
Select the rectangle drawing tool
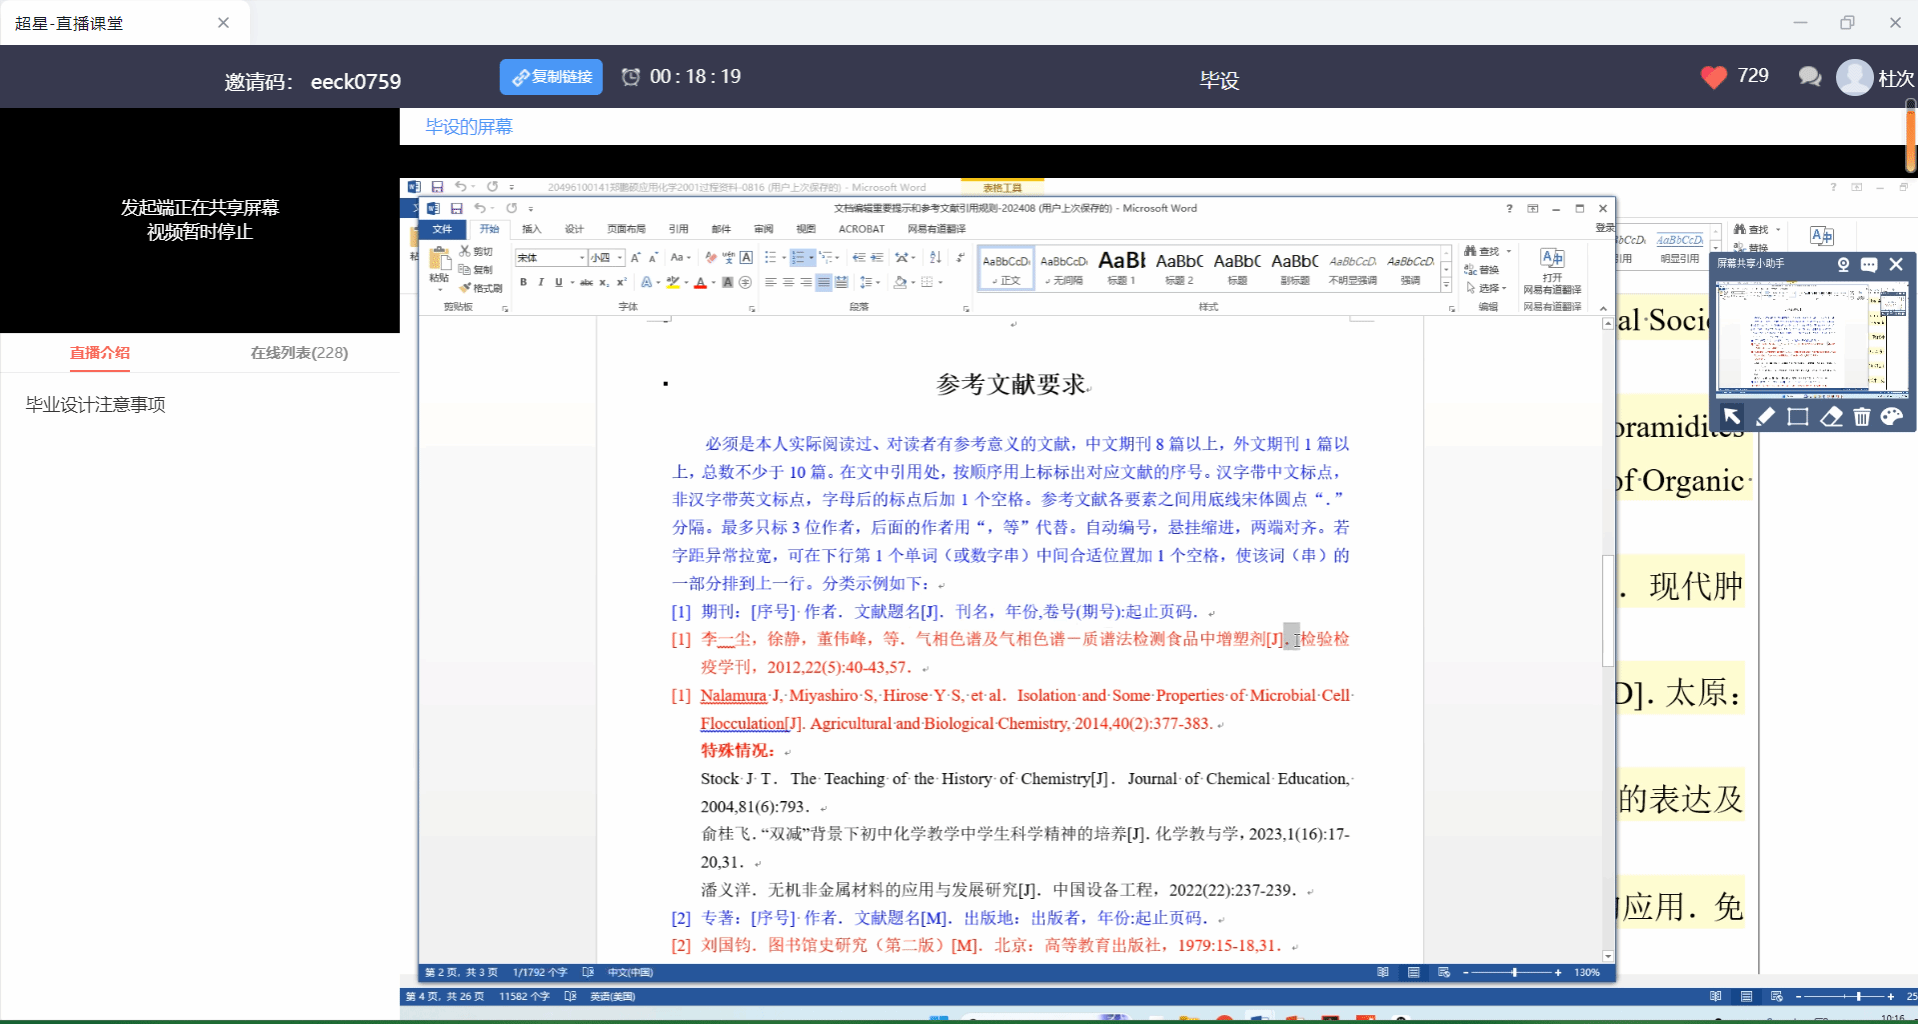click(1797, 417)
